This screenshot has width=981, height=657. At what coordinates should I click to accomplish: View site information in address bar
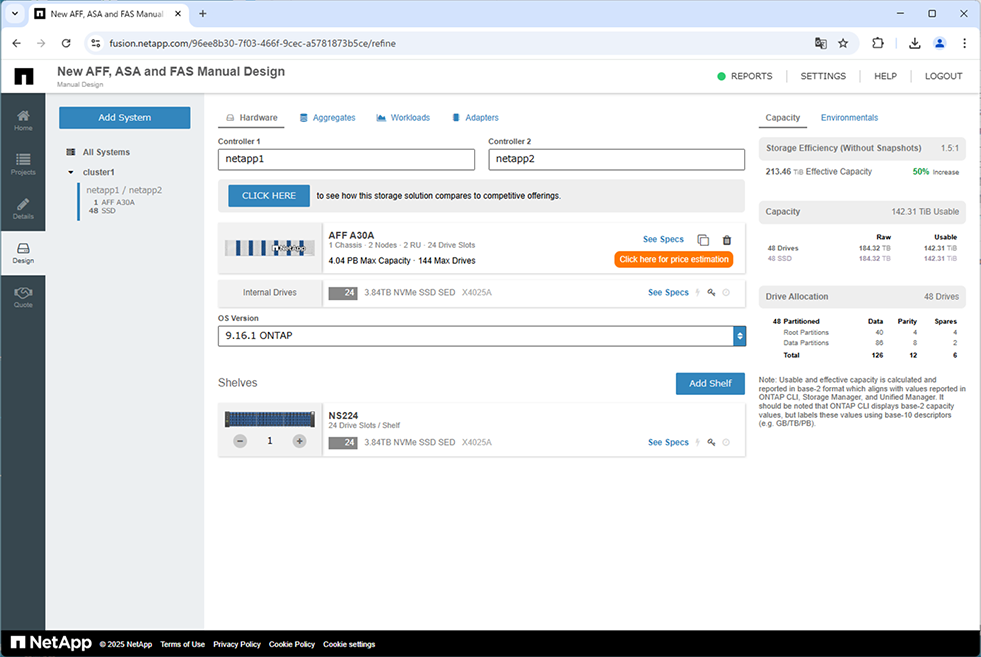click(95, 43)
